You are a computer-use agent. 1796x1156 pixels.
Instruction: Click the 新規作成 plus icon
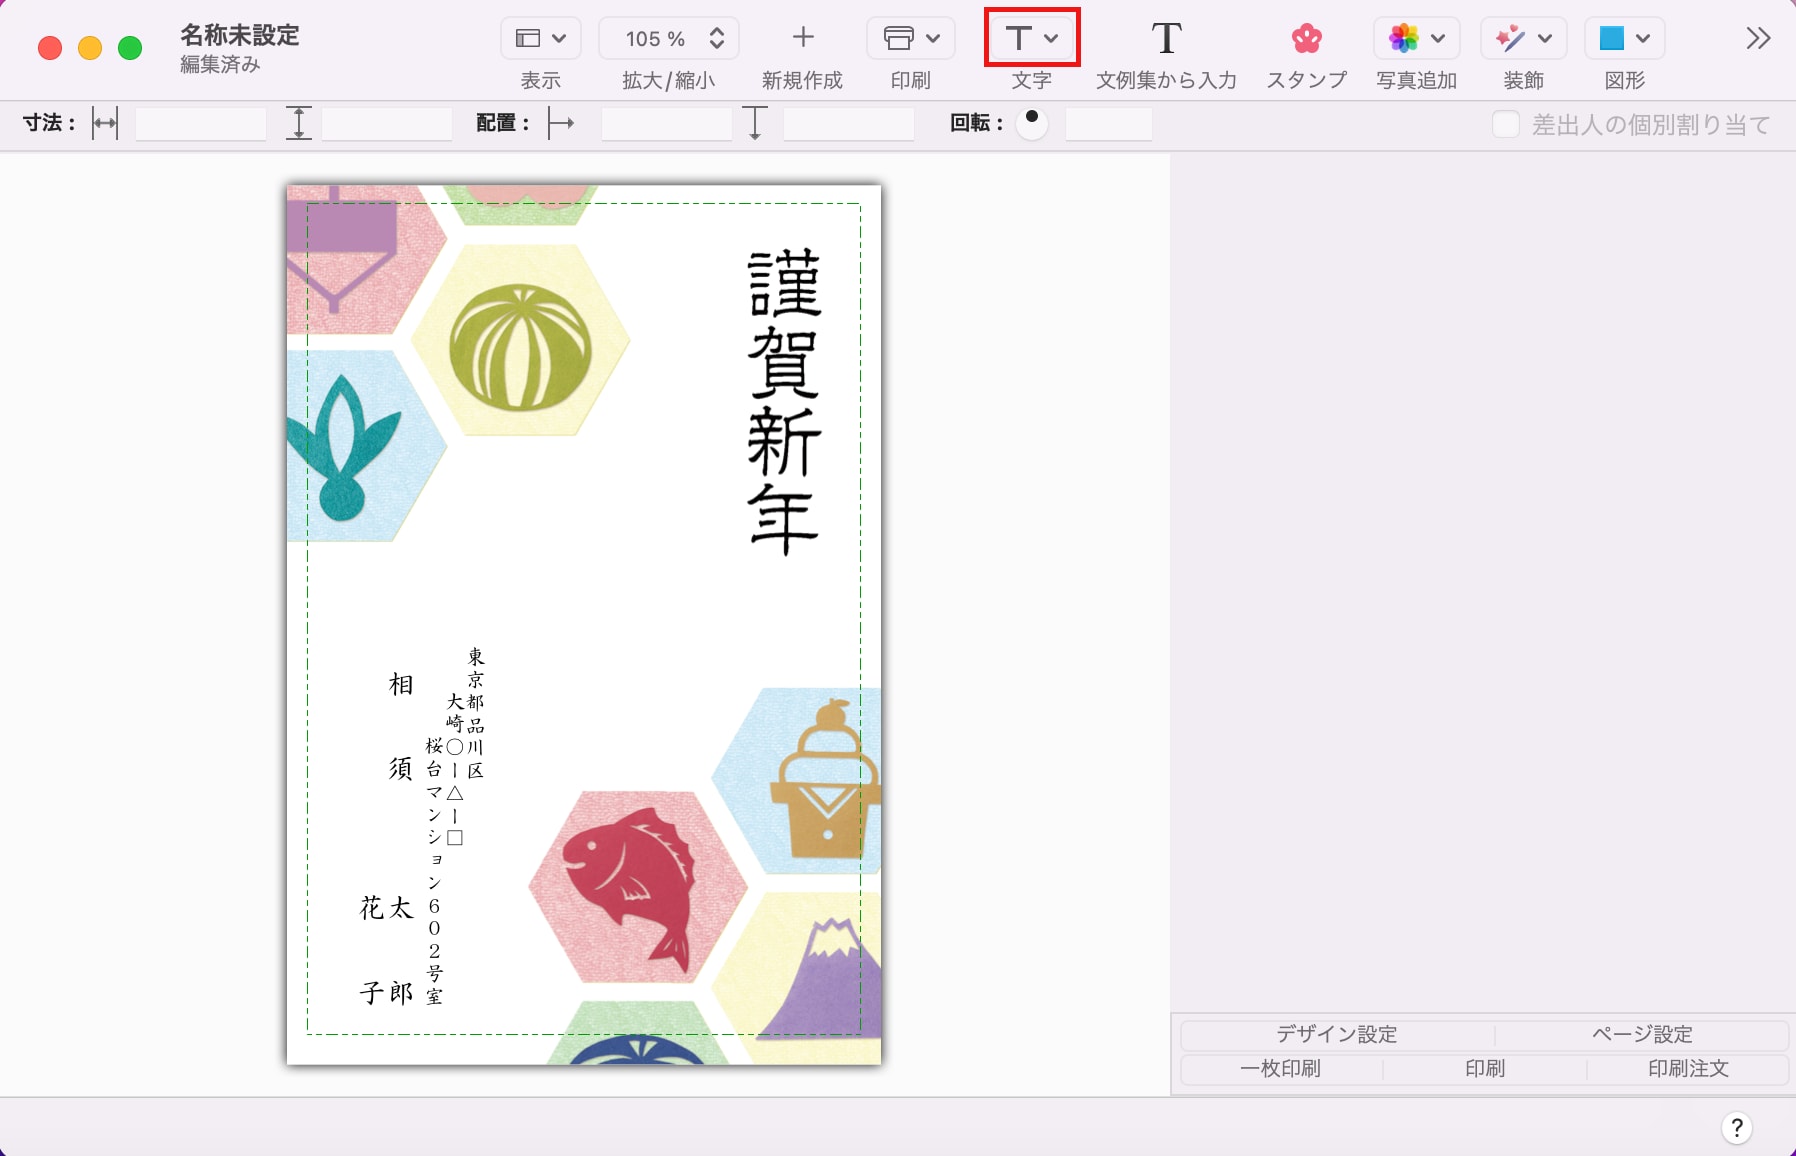coord(802,38)
